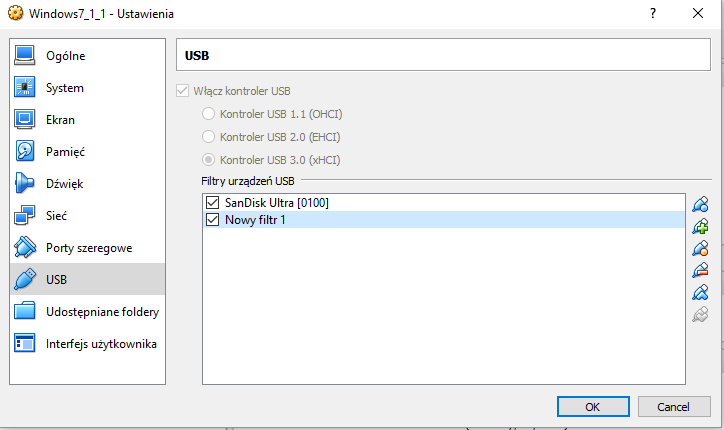Click the edit selected USB filter icon
This screenshot has width=724, height=430.
click(x=700, y=248)
